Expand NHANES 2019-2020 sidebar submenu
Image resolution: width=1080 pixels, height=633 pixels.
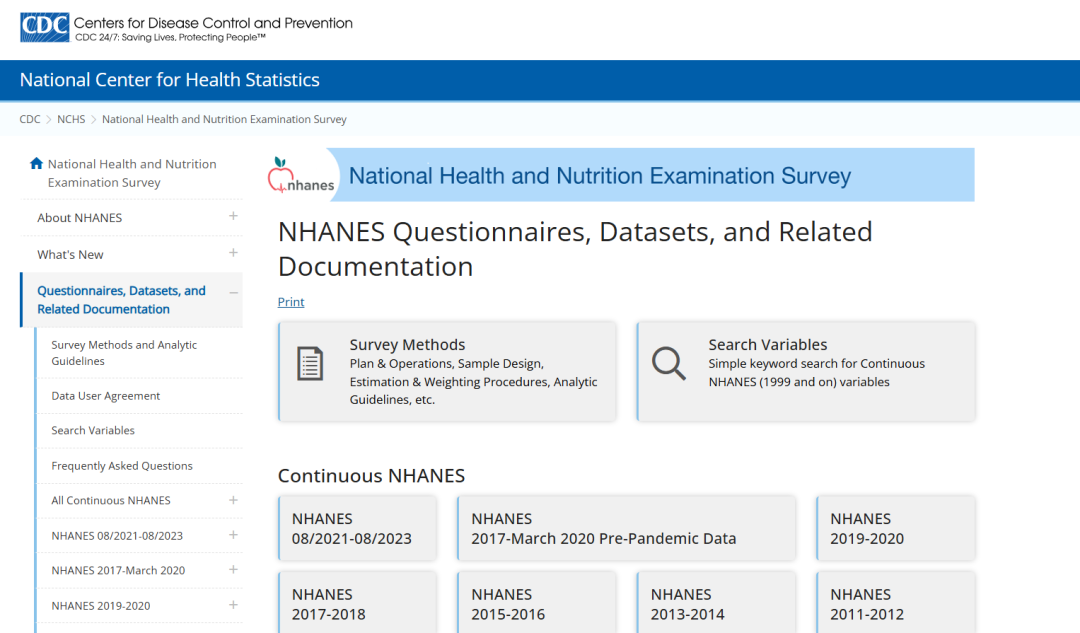coord(233,605)
